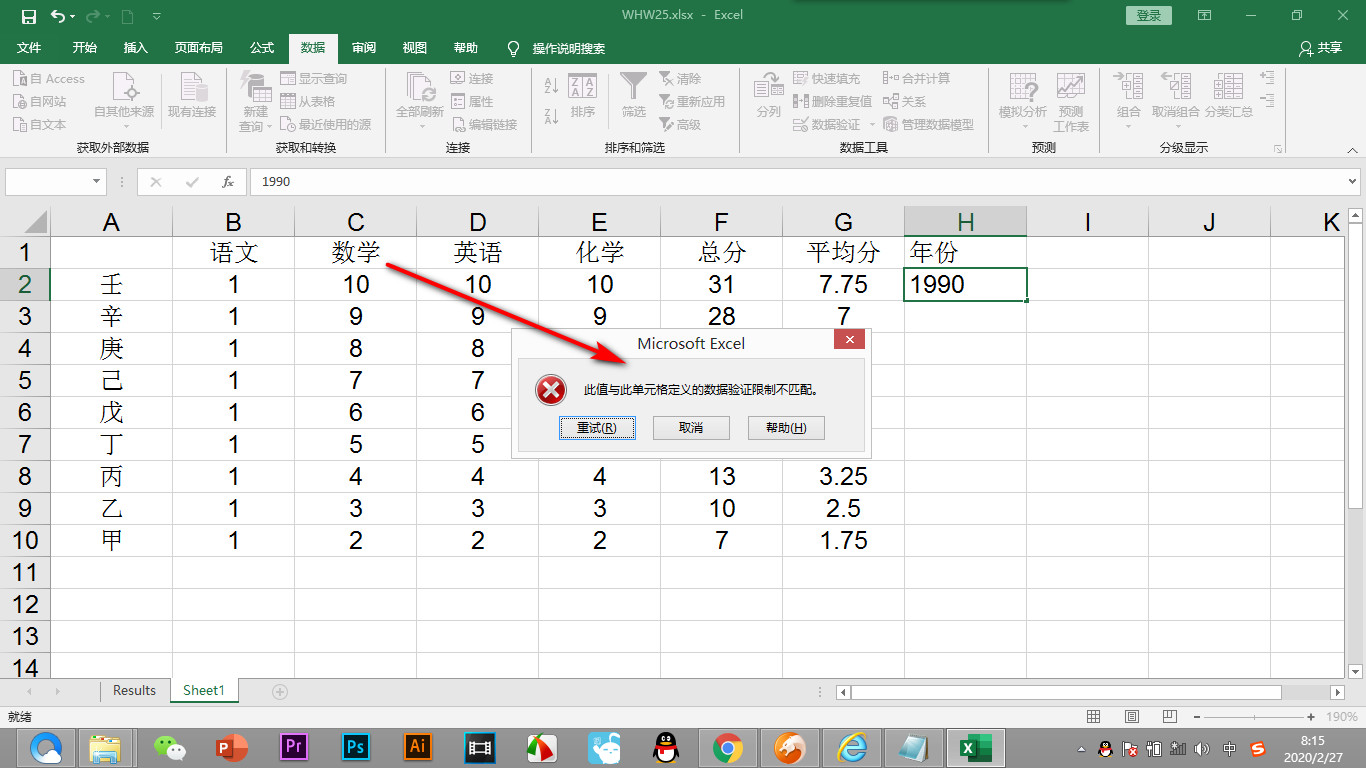Screen dimensions: 1366x768
Task: Click the 自网站 import option
Action: pyautogui.click(x=40, y=102)
